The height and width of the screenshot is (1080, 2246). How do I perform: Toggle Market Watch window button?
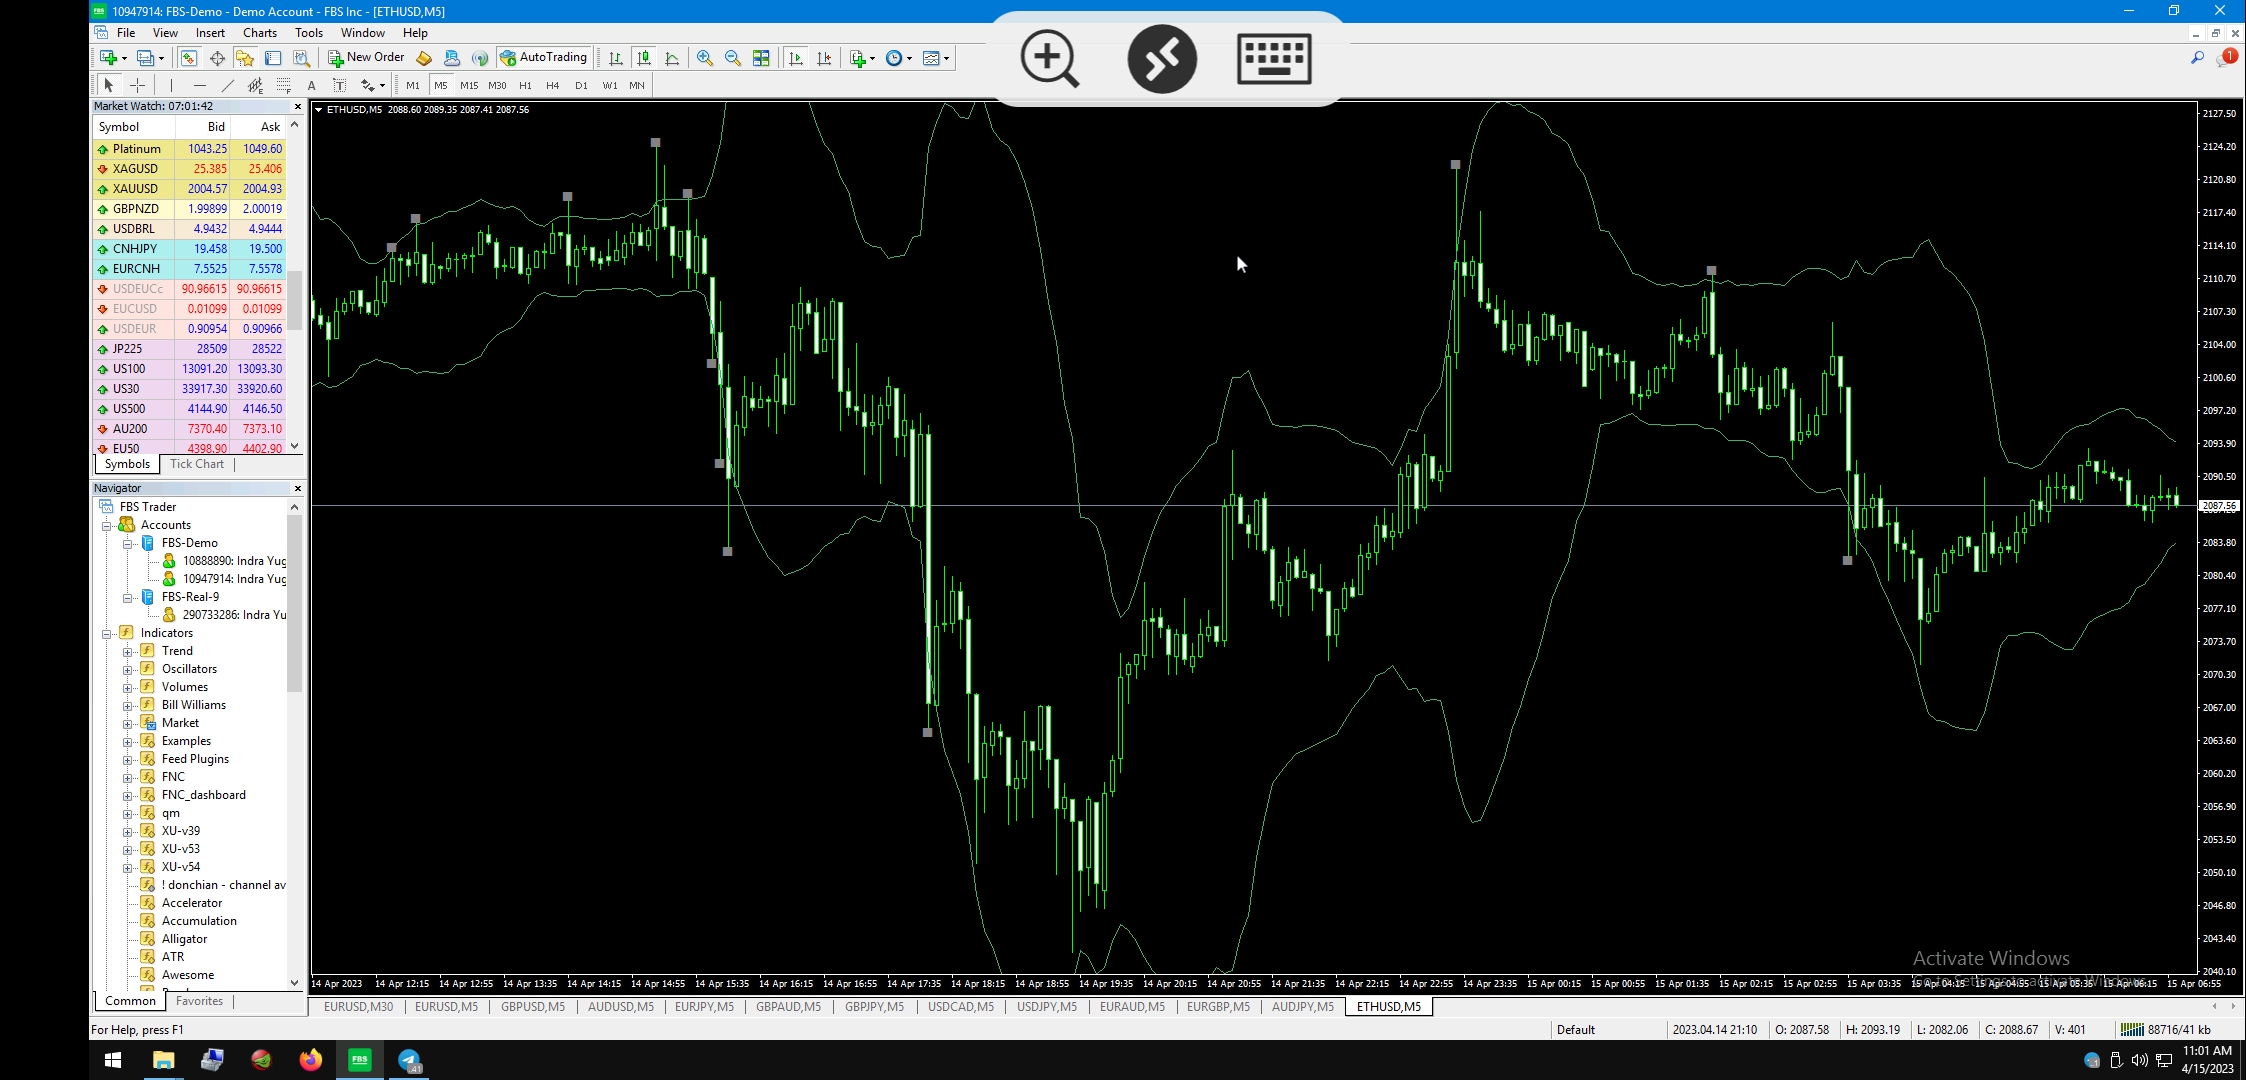188,58
